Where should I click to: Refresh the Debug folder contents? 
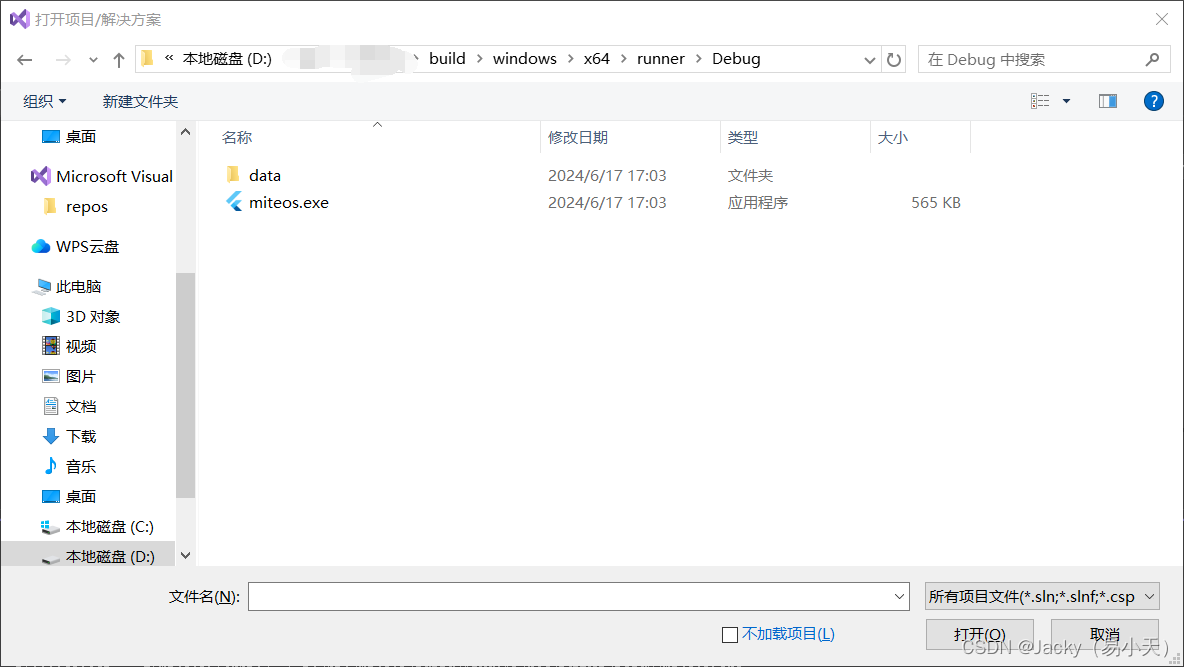(x=893, y=59)
